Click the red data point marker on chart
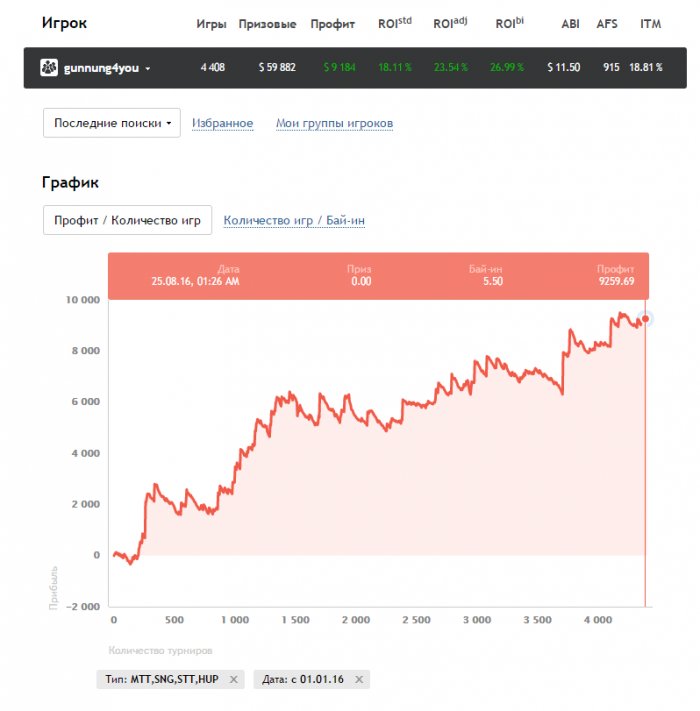 coord(645,319)
